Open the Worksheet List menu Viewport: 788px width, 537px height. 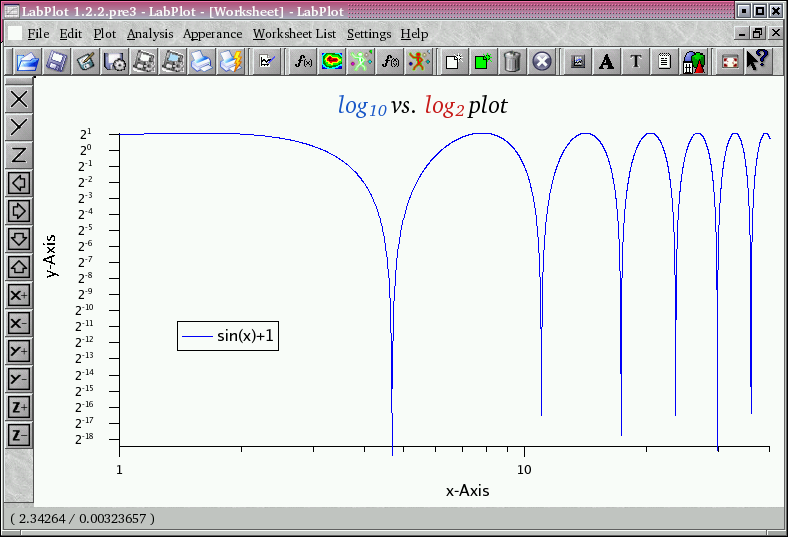point(294,34)
